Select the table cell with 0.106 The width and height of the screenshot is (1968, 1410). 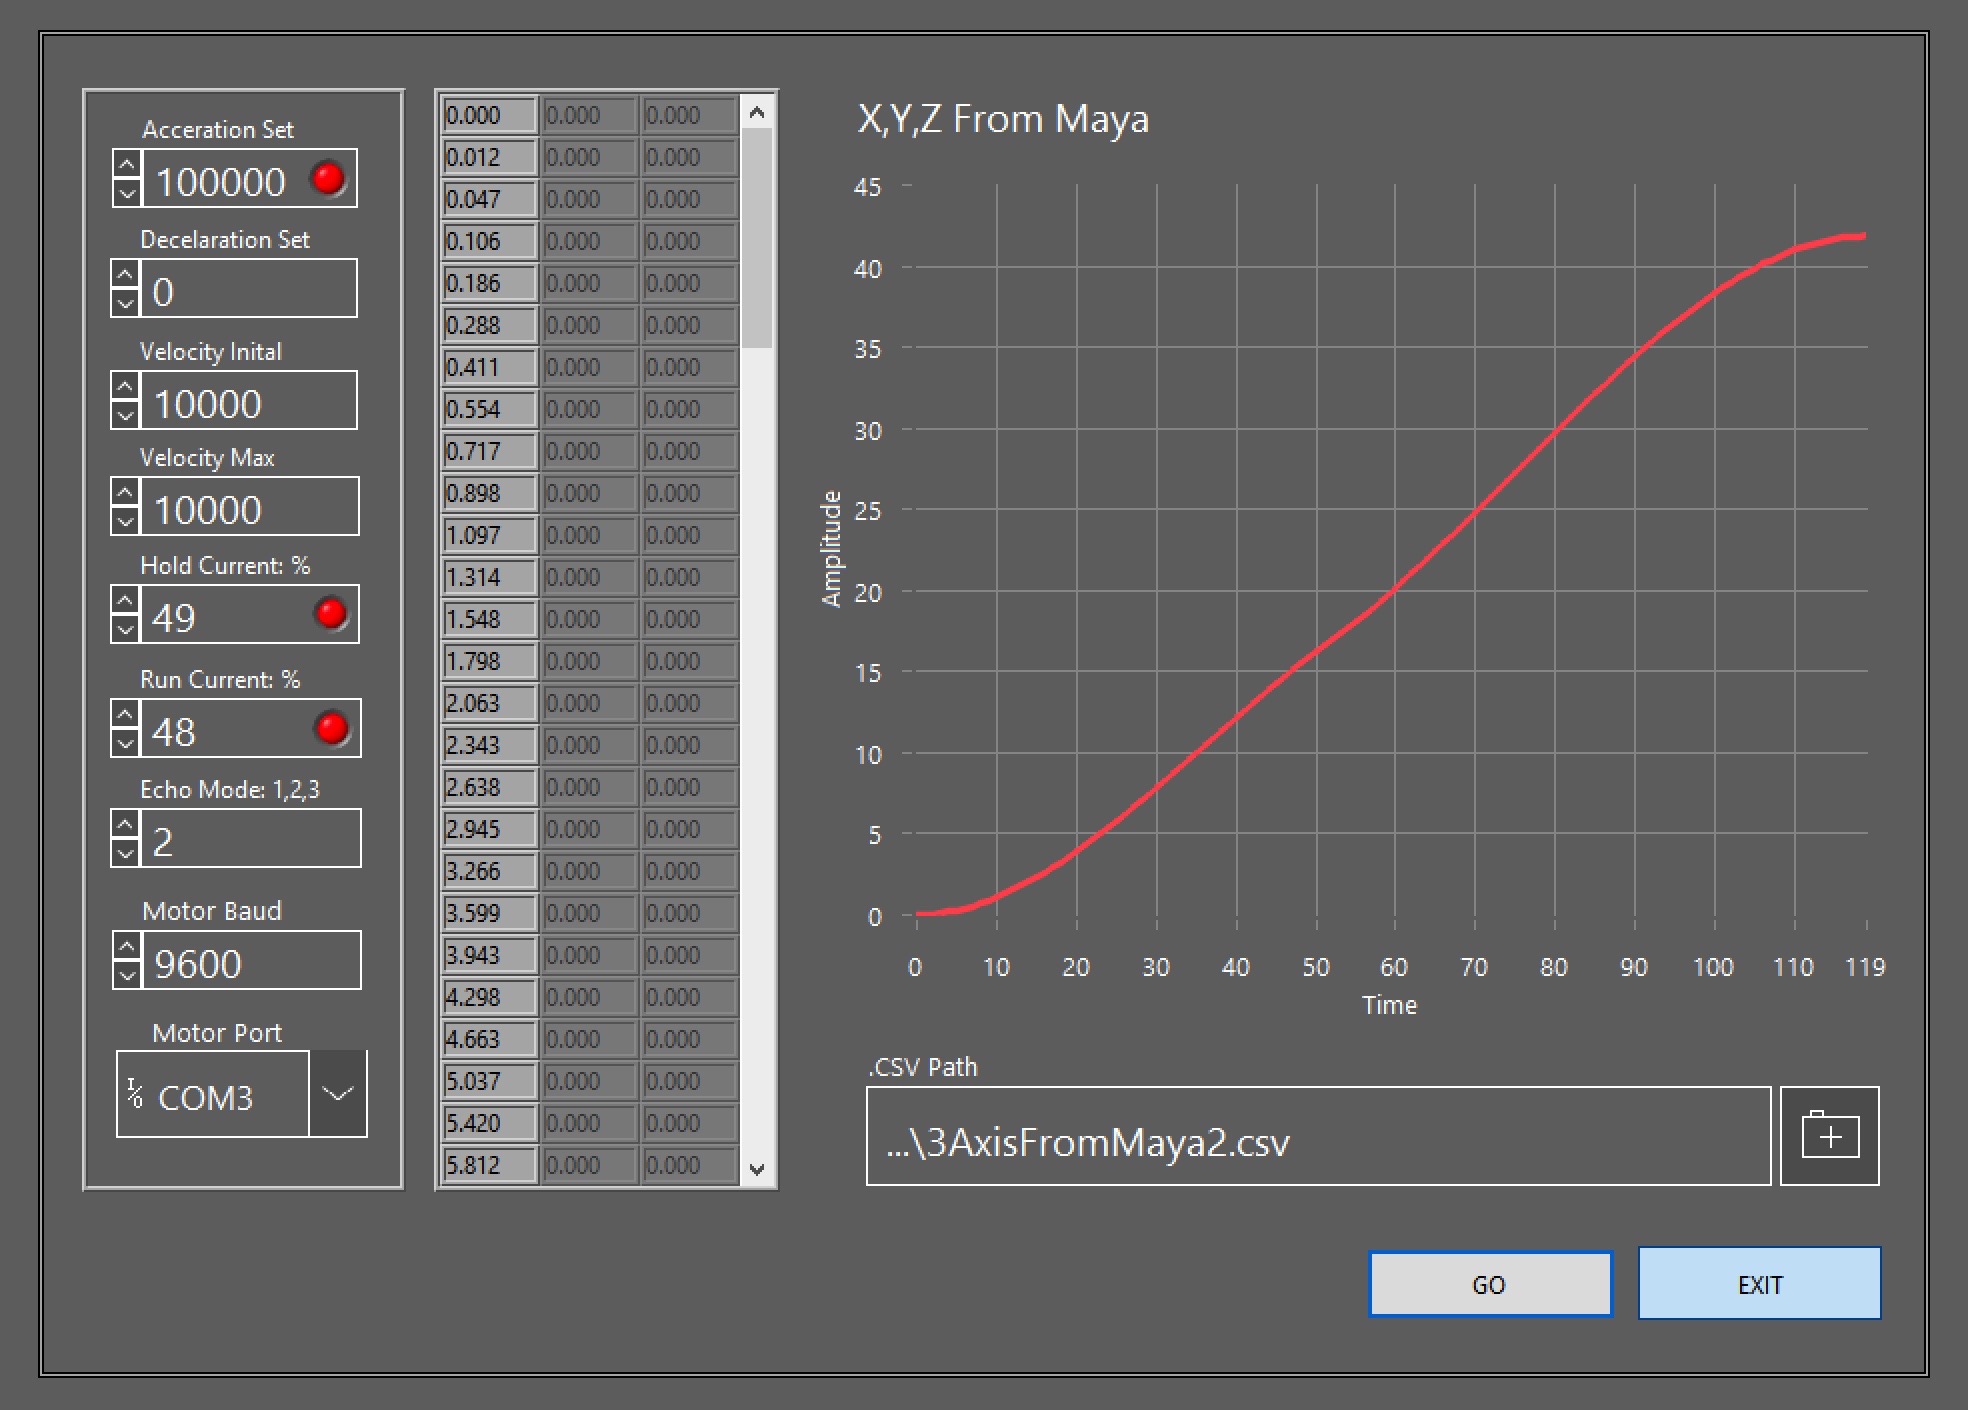point(490,241)
